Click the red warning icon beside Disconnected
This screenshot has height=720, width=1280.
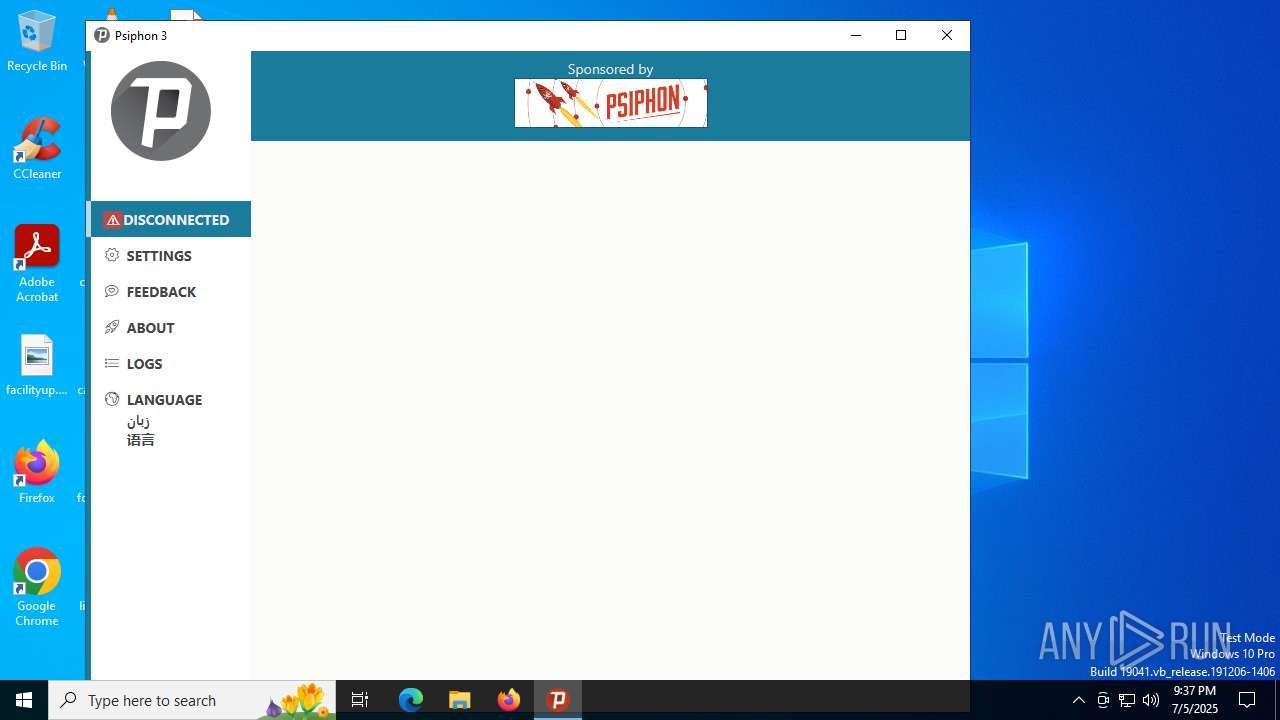click(113, 220)
